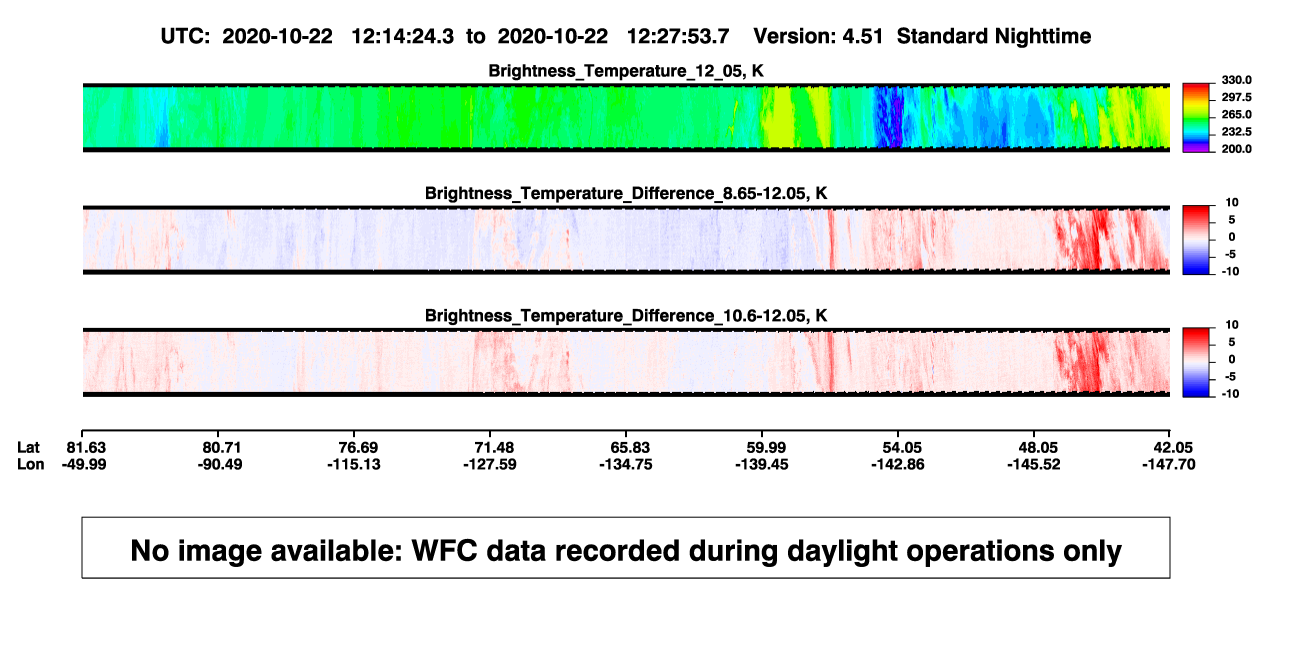
Task: Click latitude value 76.69
Action: pos(357,446)
